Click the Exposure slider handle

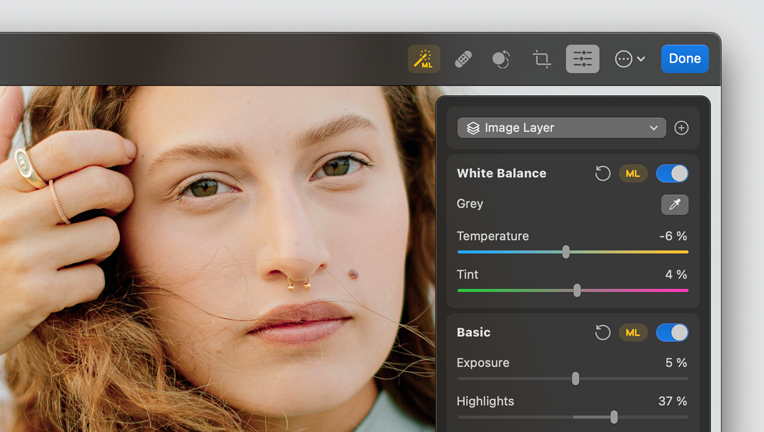coord(575,378)
